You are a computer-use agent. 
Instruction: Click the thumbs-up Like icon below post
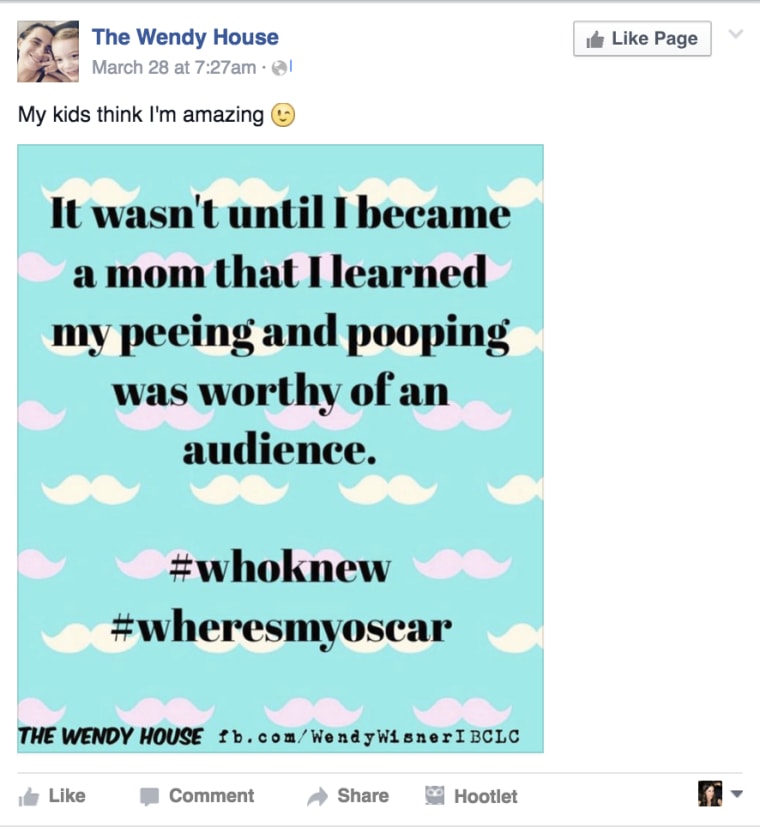28,797
